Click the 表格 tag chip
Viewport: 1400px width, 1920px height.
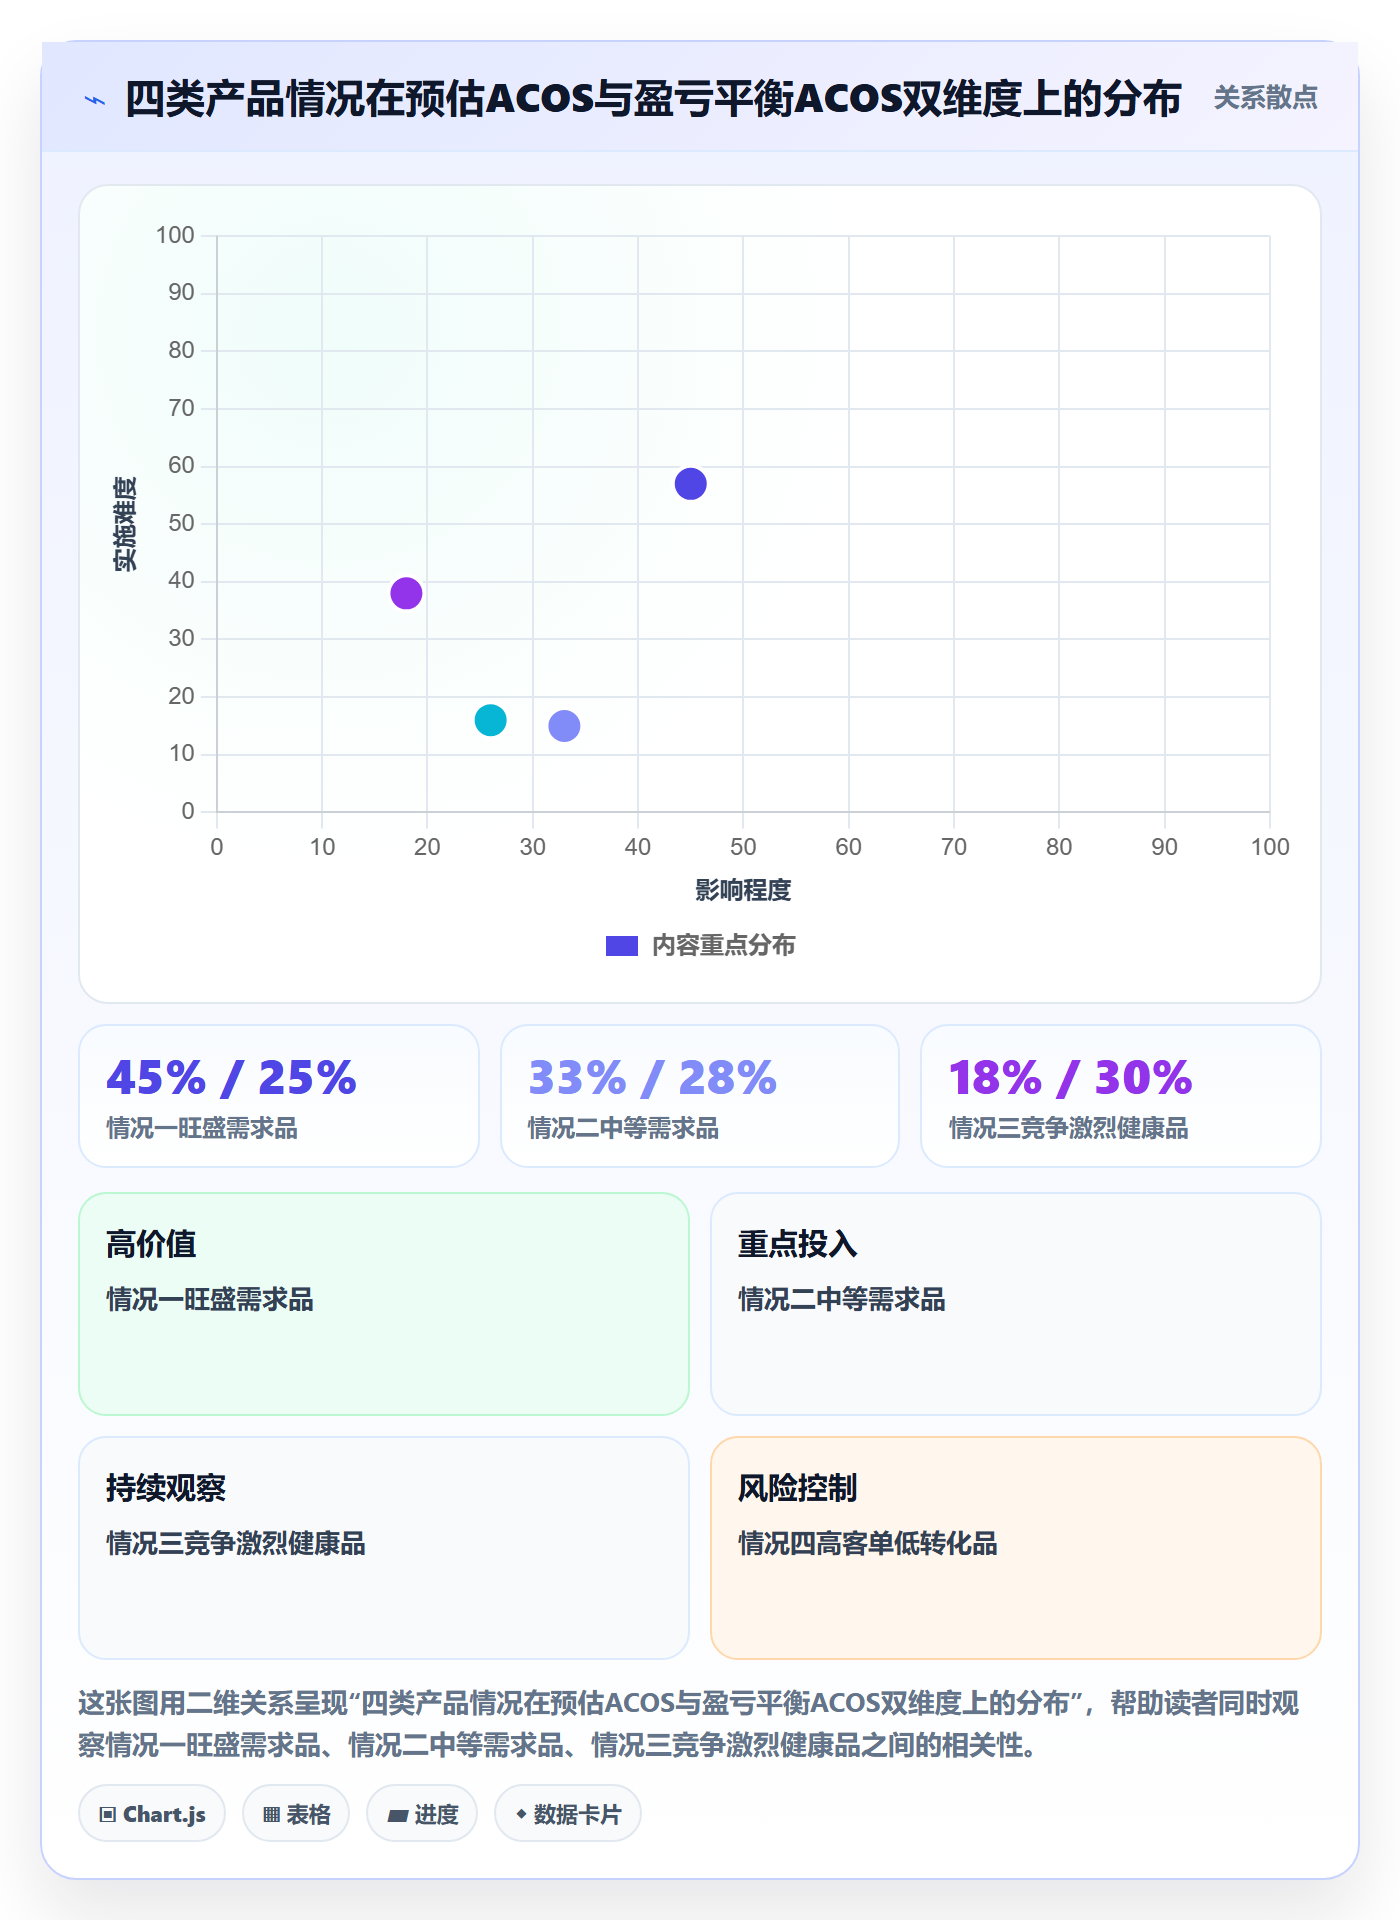click(296, 1814)
